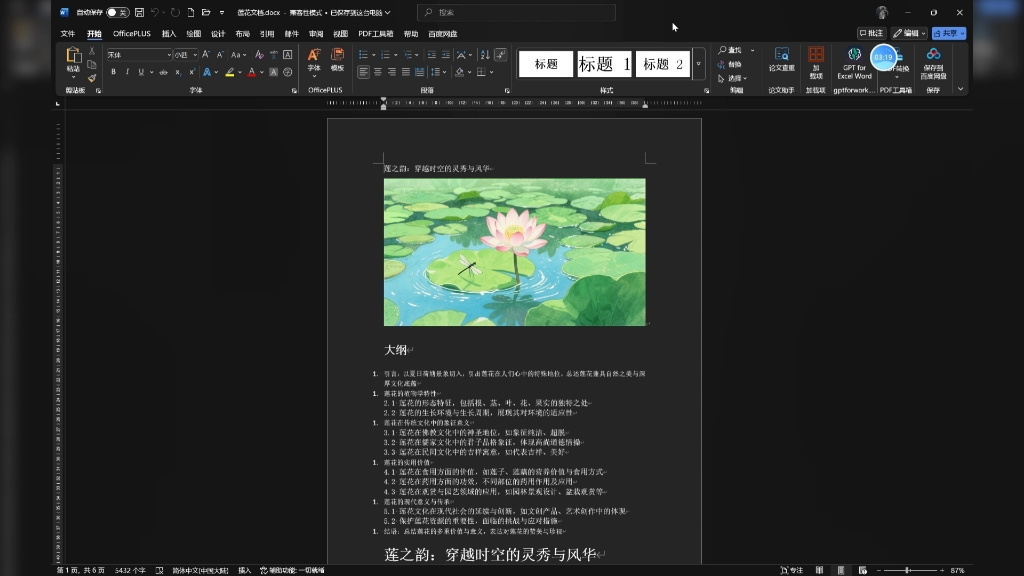
Task: Switch to the 布局 Layout tab
Action: tap(242, 34)
